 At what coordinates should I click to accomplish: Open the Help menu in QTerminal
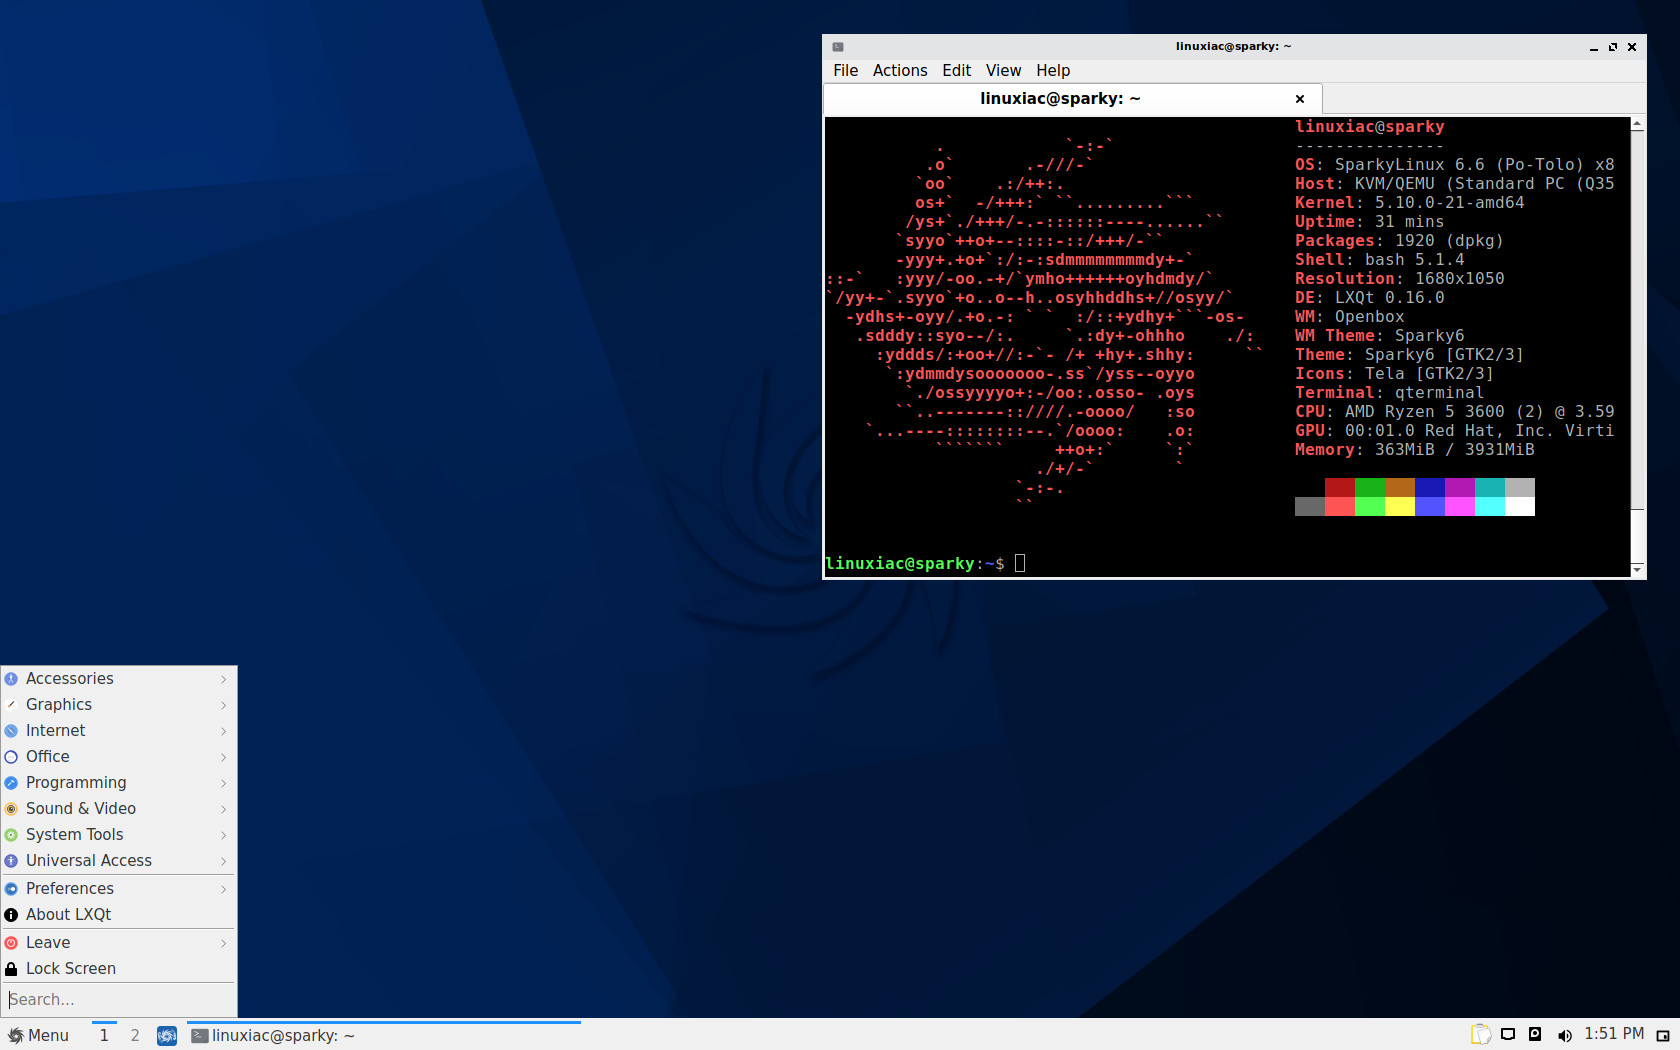1053,70
